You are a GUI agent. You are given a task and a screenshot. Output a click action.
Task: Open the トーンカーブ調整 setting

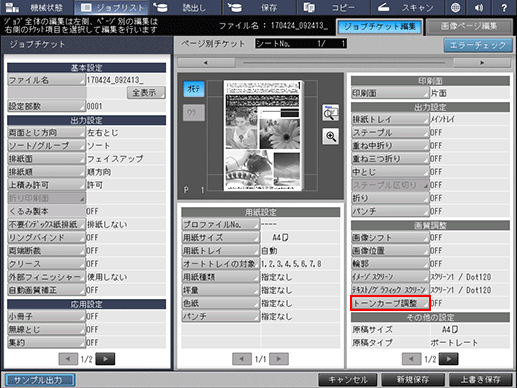pos(390,303)
